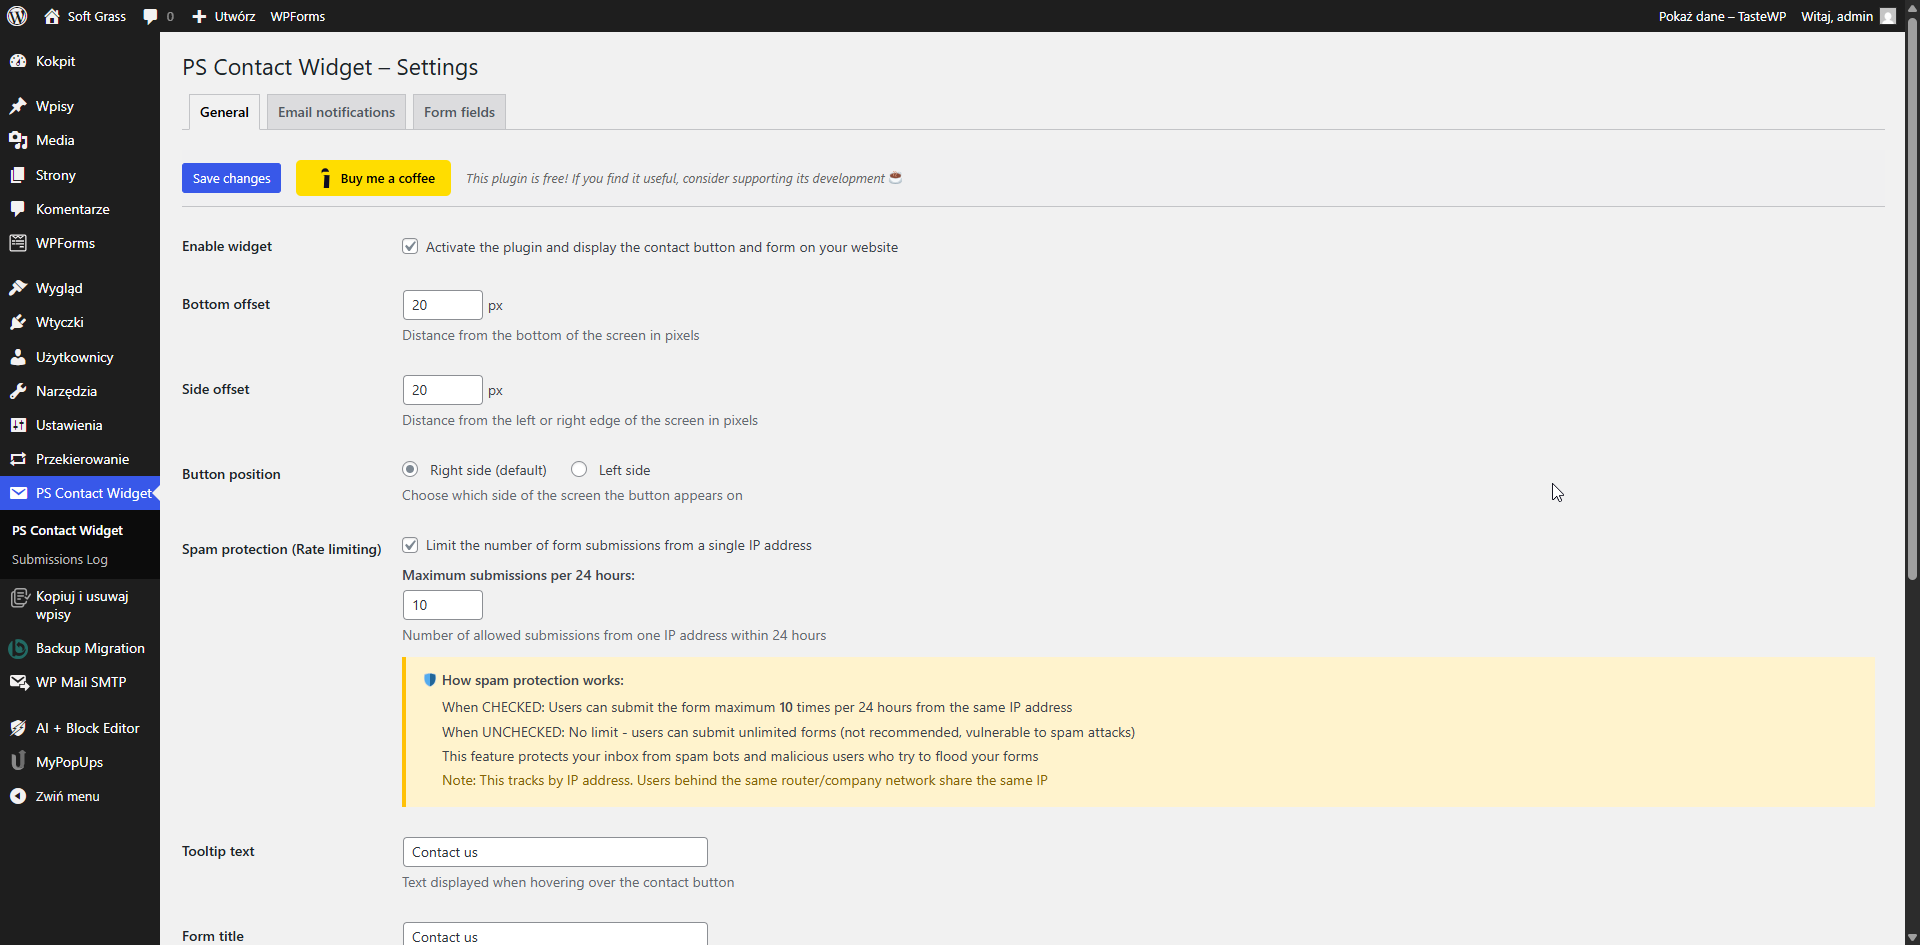Viewport: 1920px width, 945px height.
Task: Switch to the Email notifications tab
Action: click(x=336, y=111)
